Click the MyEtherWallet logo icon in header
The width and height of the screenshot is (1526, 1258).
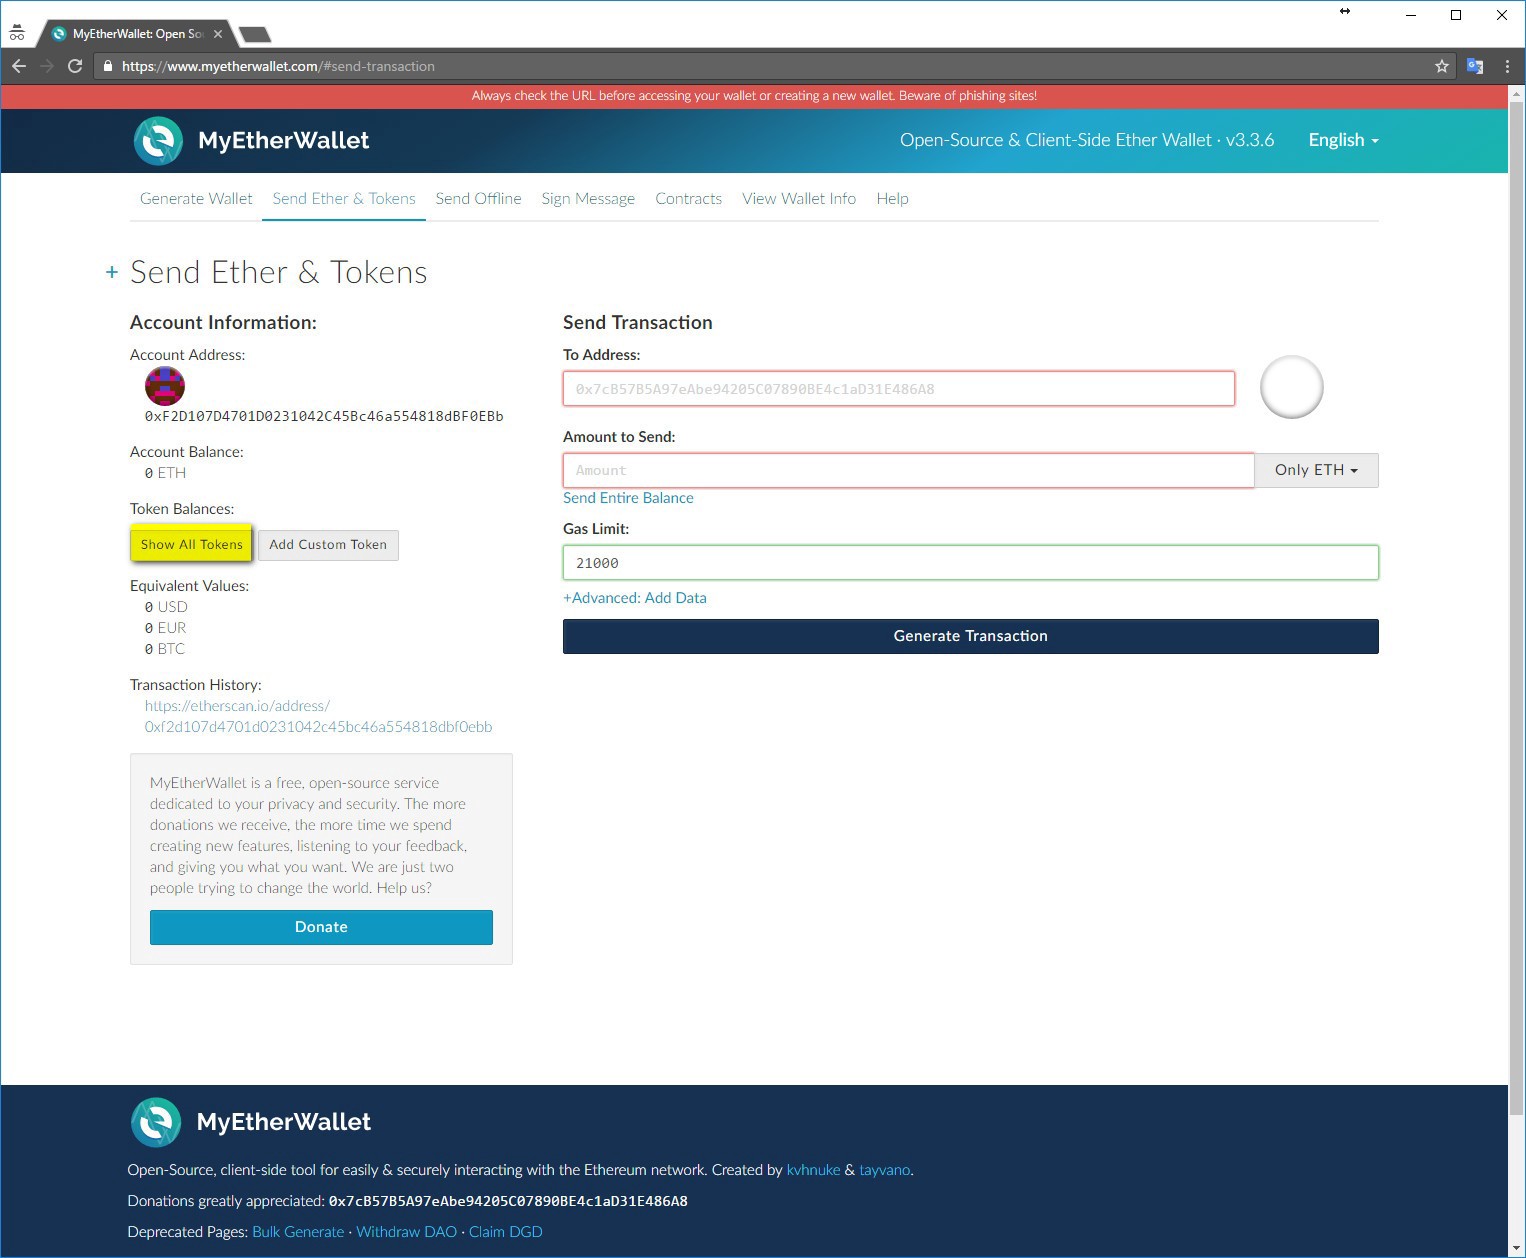pos(158,141)
